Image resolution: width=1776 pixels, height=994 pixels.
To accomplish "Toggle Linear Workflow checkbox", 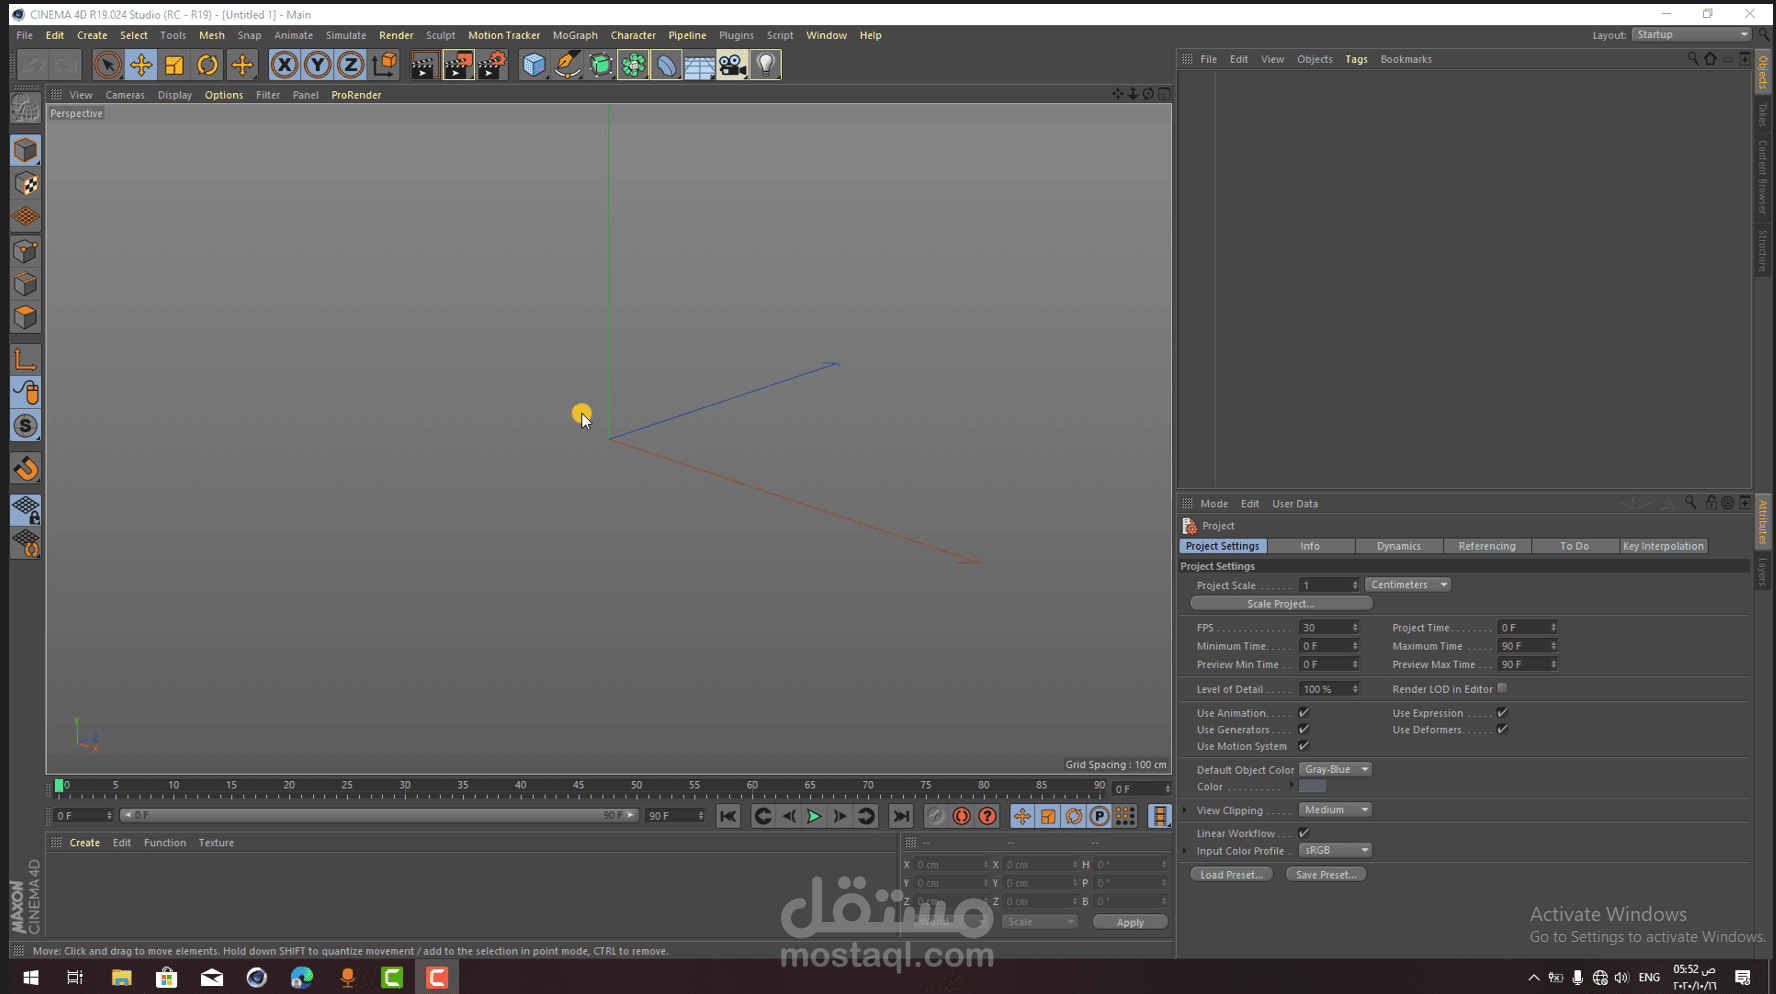I will pyautogui.click(x=1304, y=833).
